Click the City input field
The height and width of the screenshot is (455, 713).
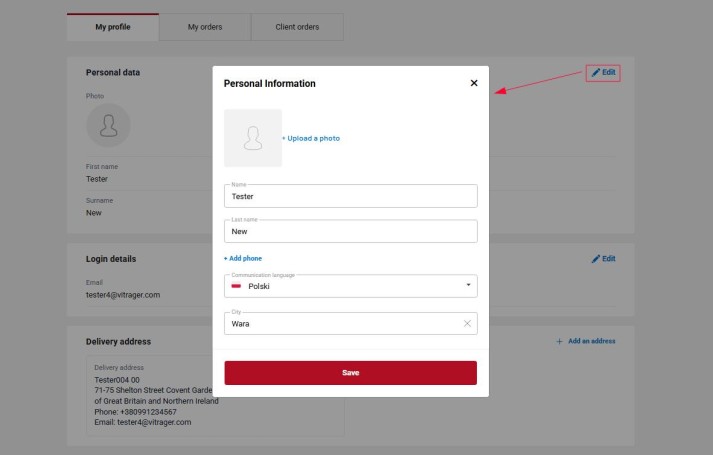point(340,324)
